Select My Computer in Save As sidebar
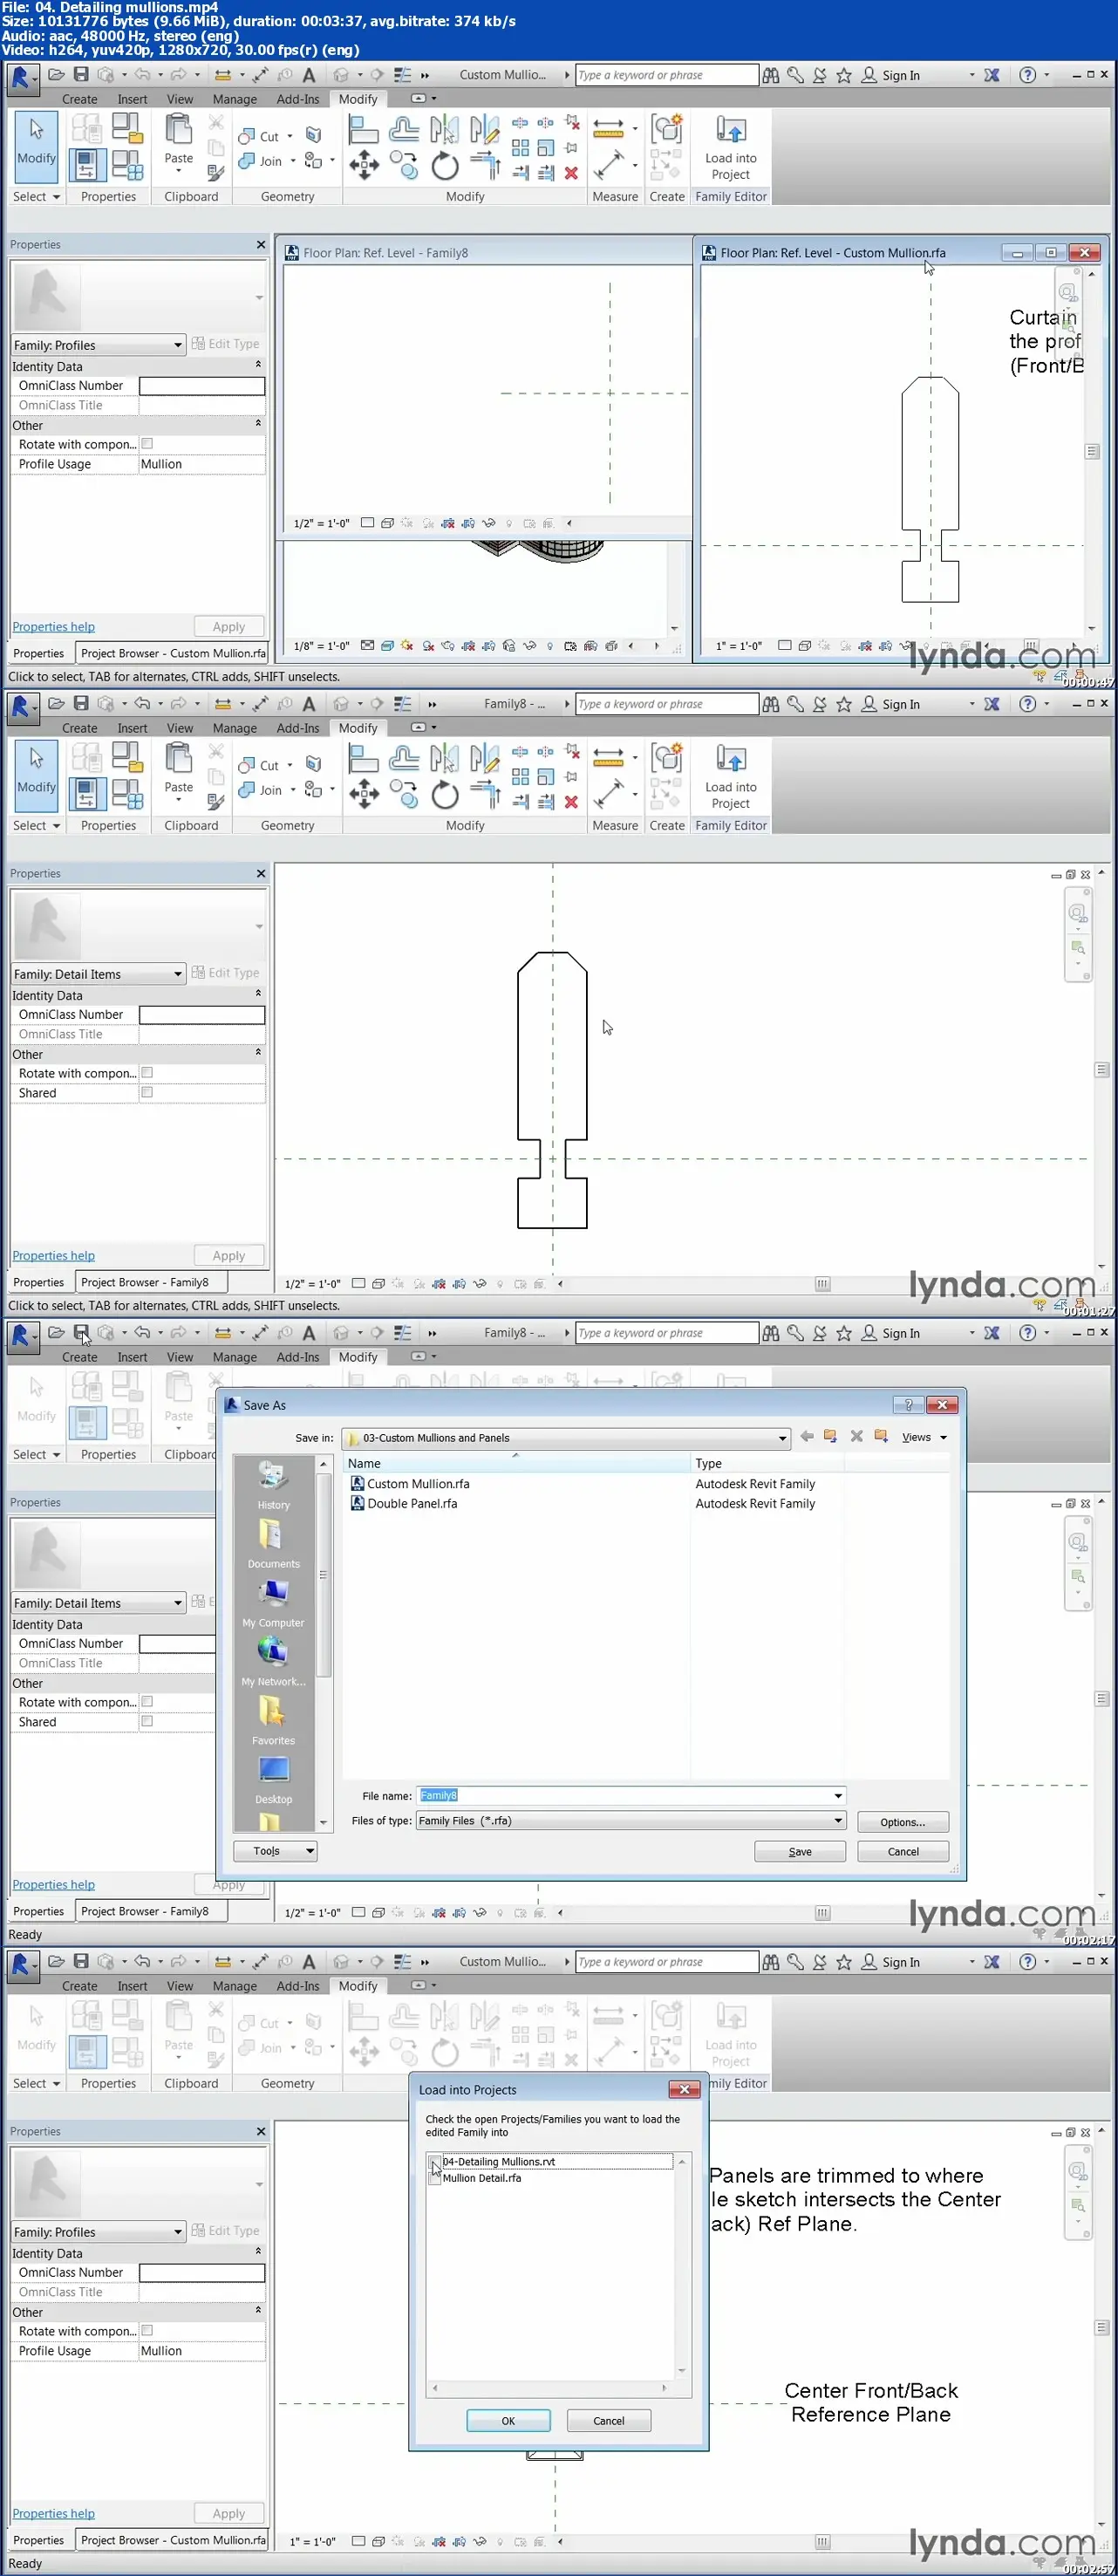 pyautogui.click(x=273, y=1603)
